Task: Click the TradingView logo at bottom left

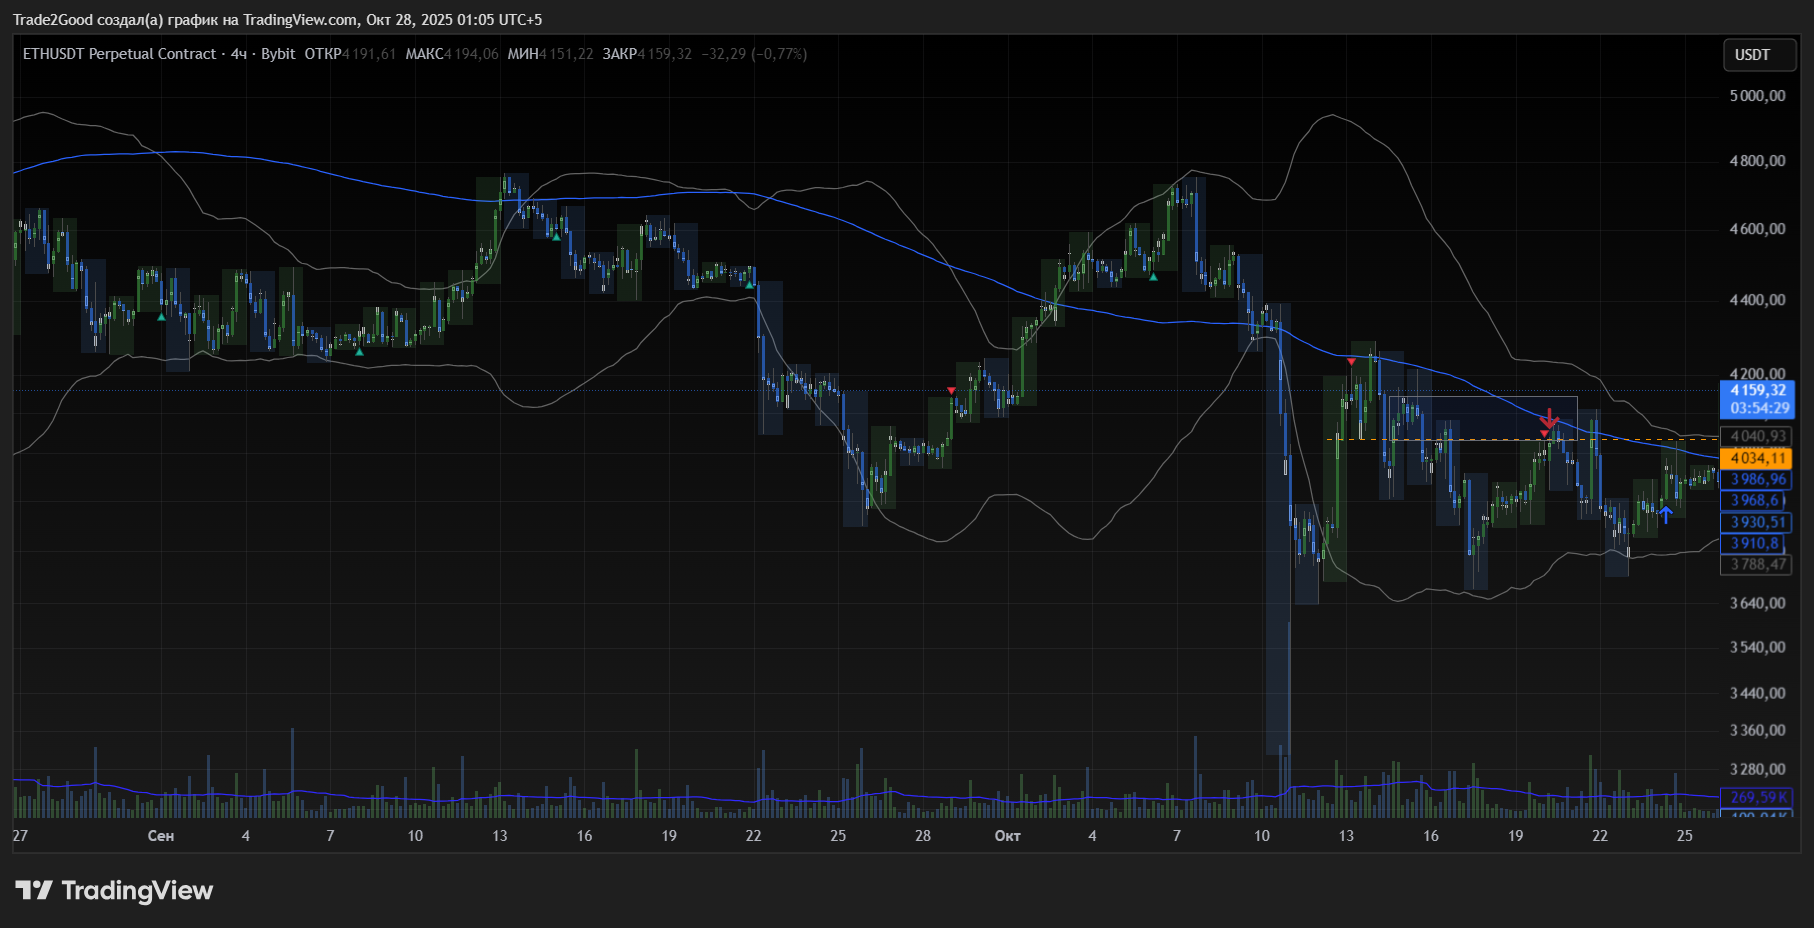Action: 114,890
